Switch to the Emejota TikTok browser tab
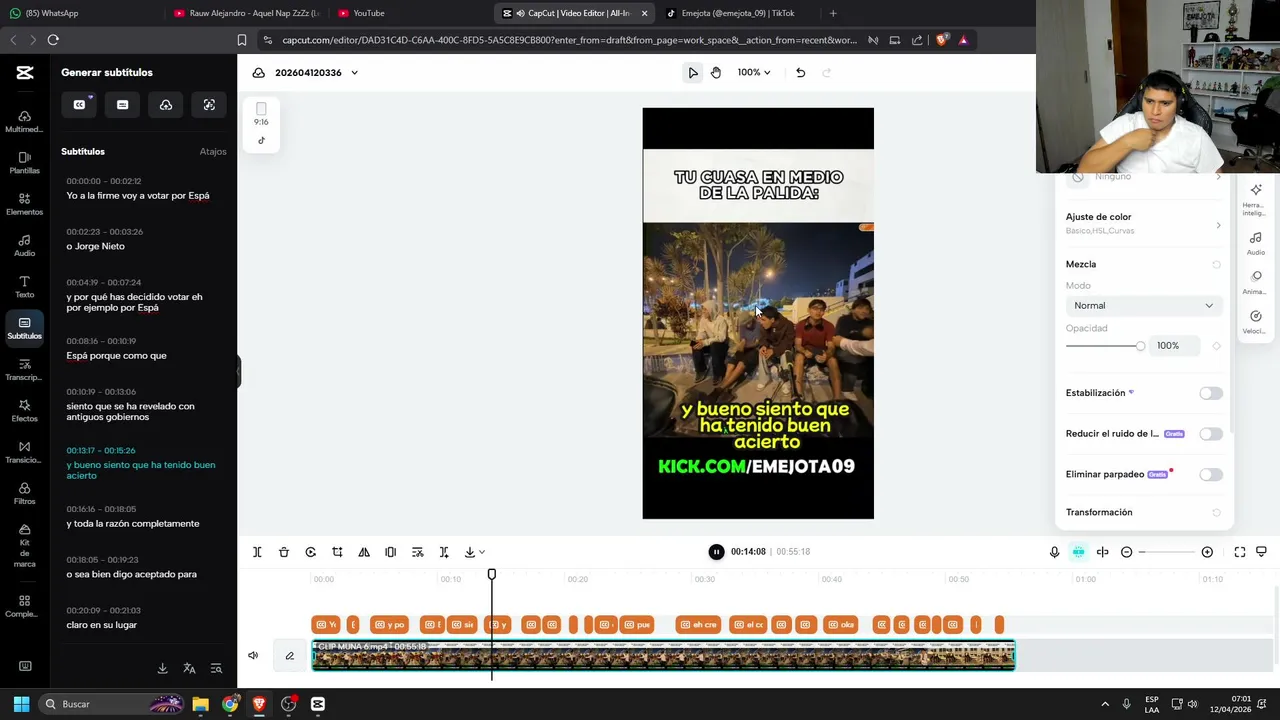Image resolution: width=1280 pixels, height=720 pixels. 738,13
